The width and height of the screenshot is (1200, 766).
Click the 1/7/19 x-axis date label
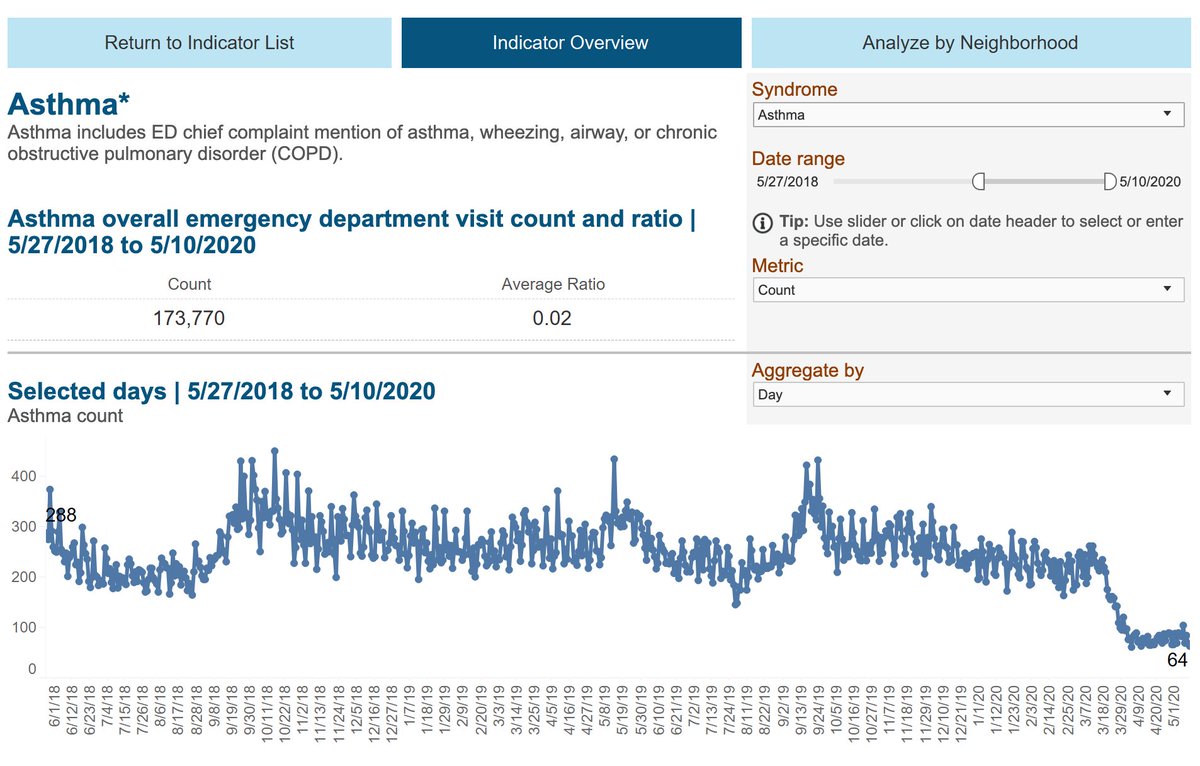[411, 704]
